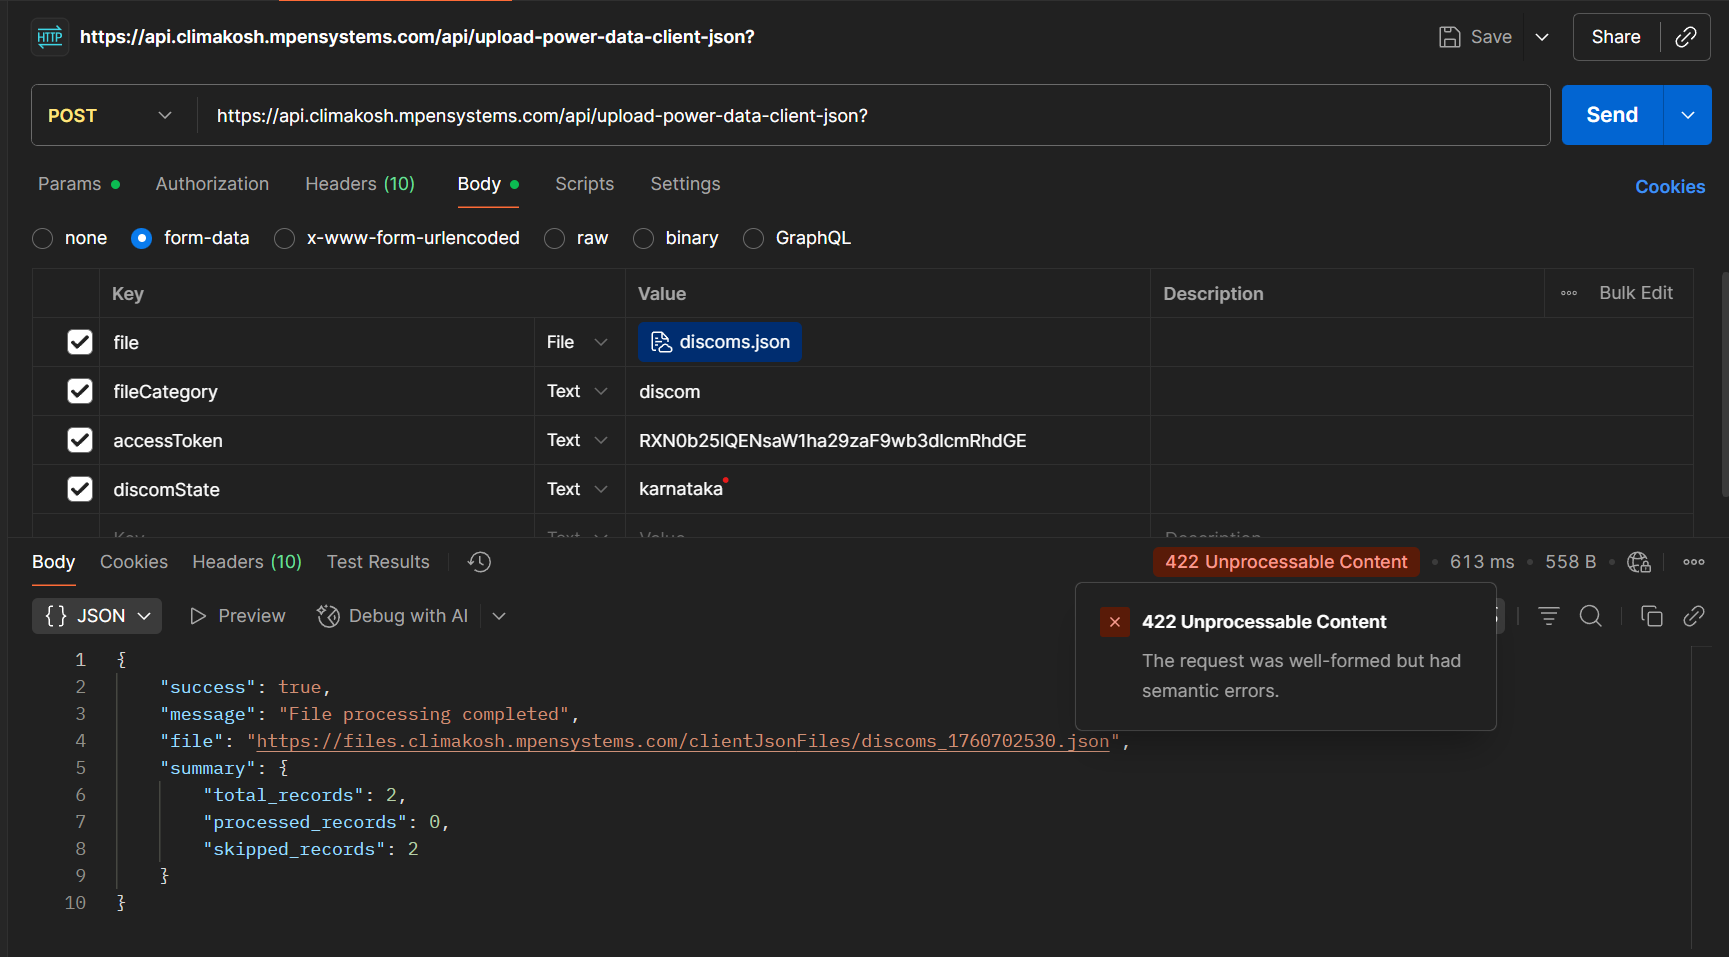Expand the Send button dropdown arrow
Viewport: 1729px width, 957px height.
tap(1687, 115)
